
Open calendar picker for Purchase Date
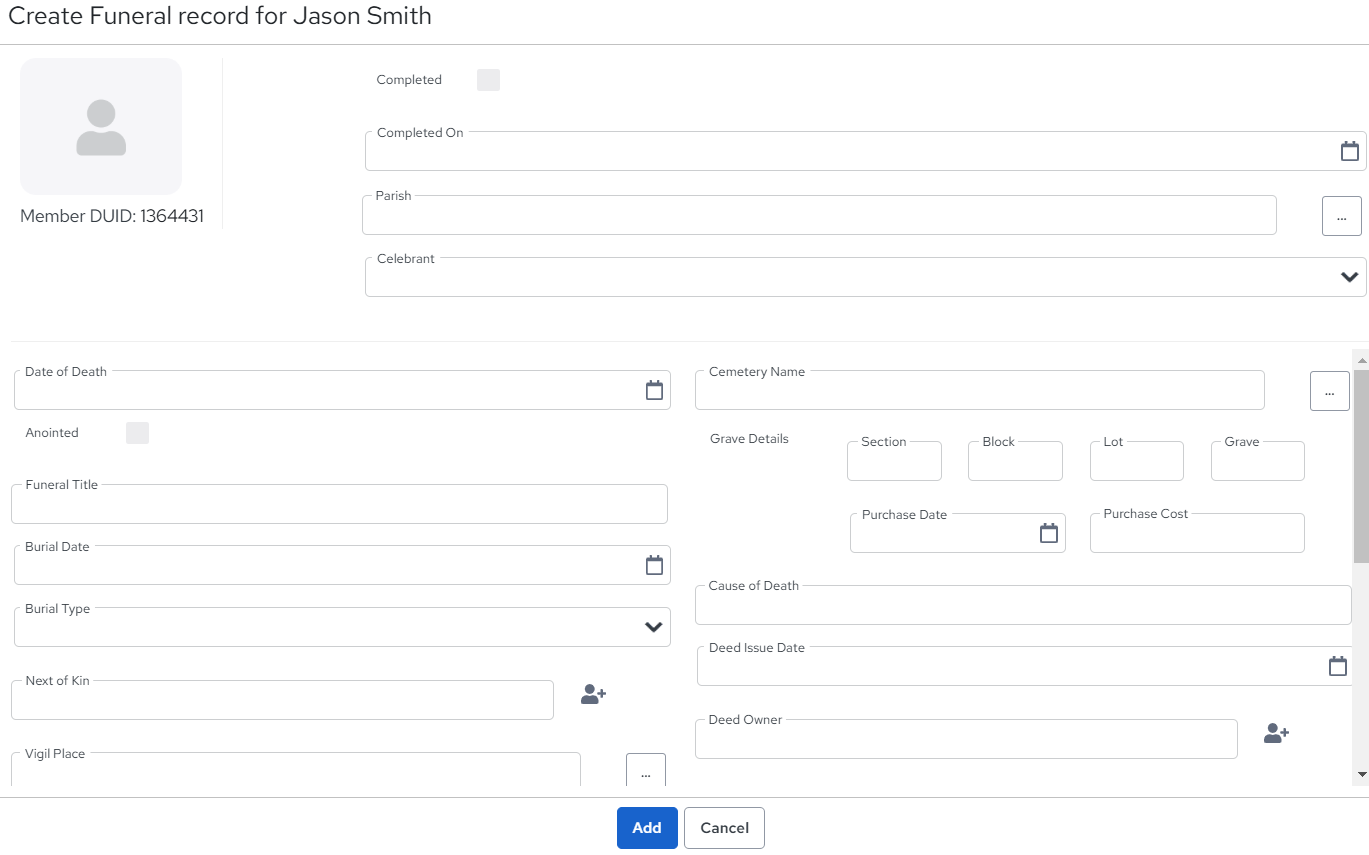point(1048,533)
